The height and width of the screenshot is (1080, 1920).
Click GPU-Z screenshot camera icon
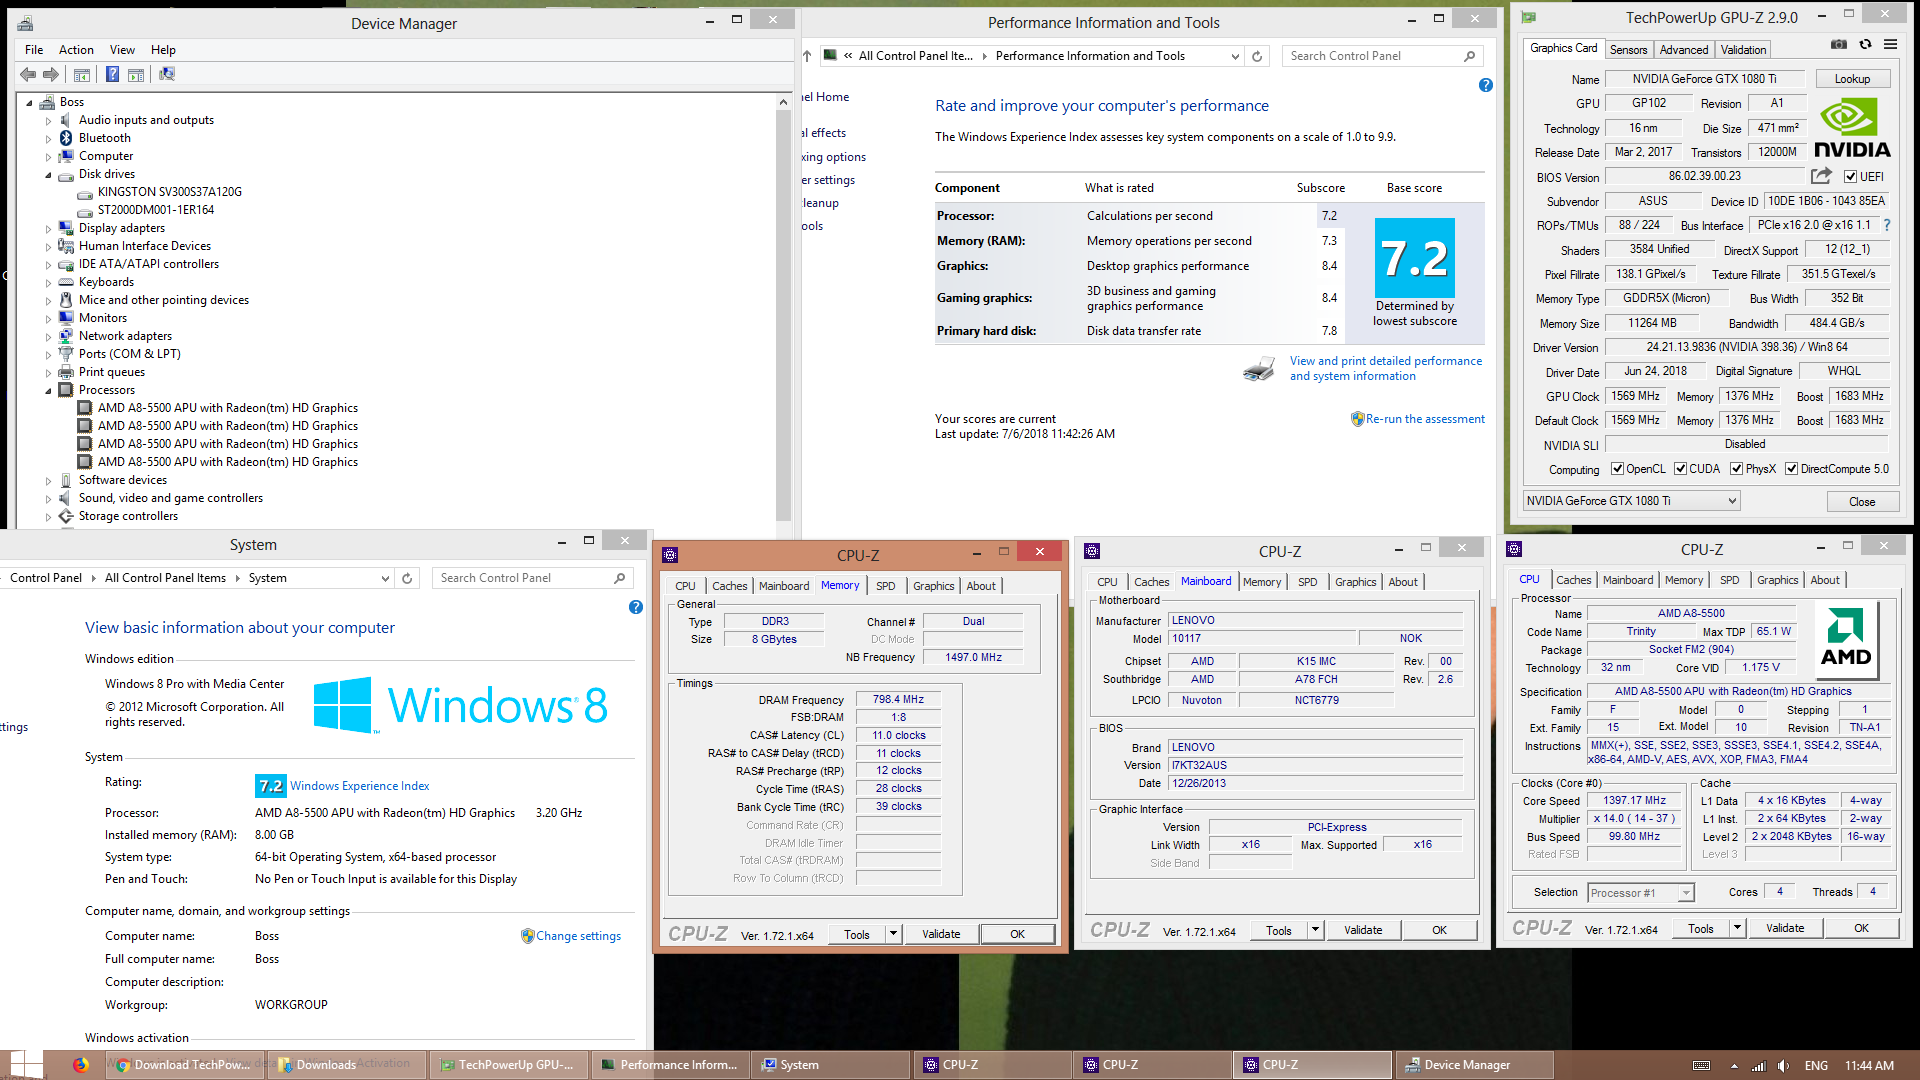[1839, 44]
